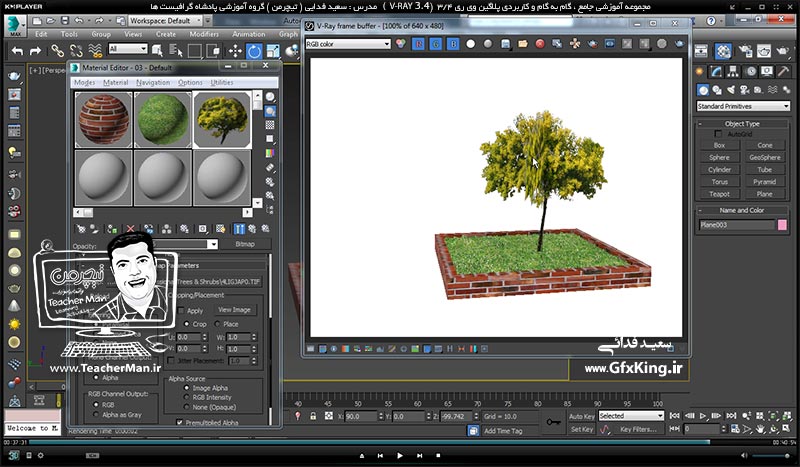Select the Bind to Space Warp tool
Viewport: 800px width, 467px height.
click(x=95, y=51)
